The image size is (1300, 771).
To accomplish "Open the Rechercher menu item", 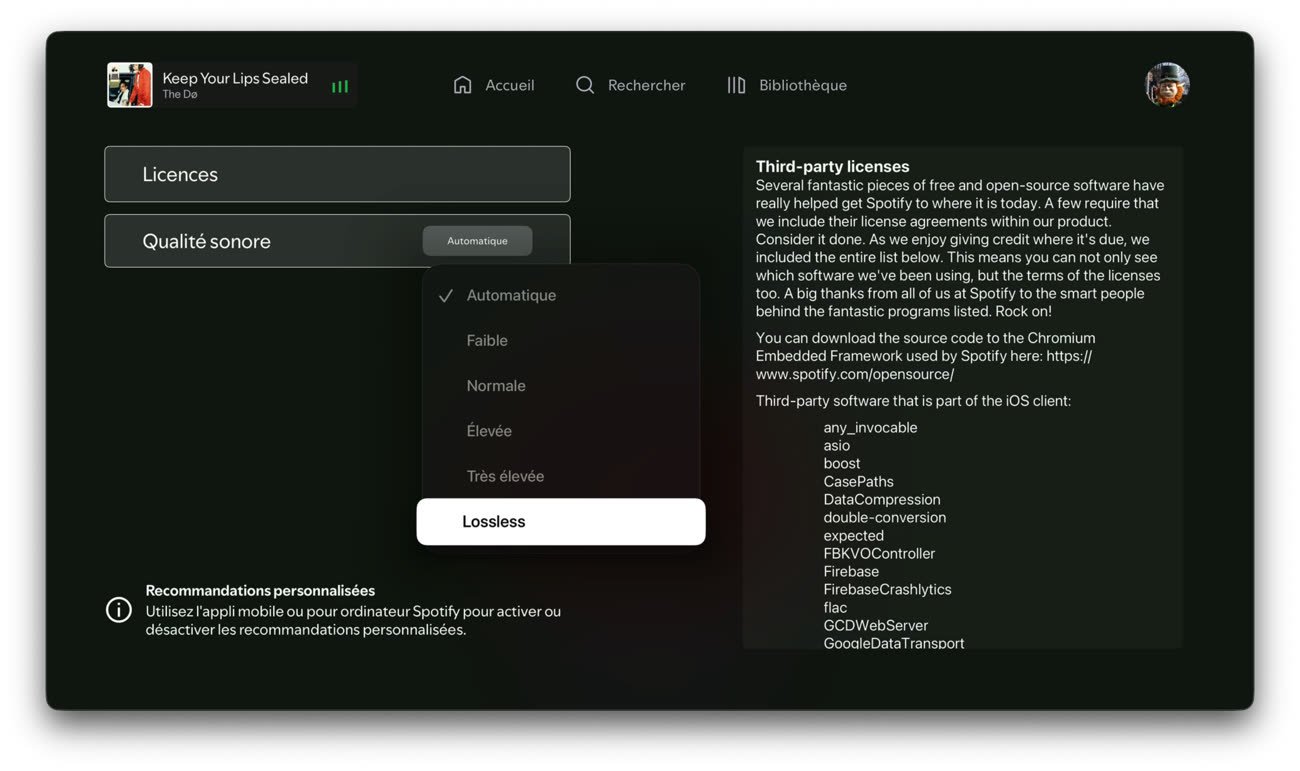I will (x=630, y=85).
